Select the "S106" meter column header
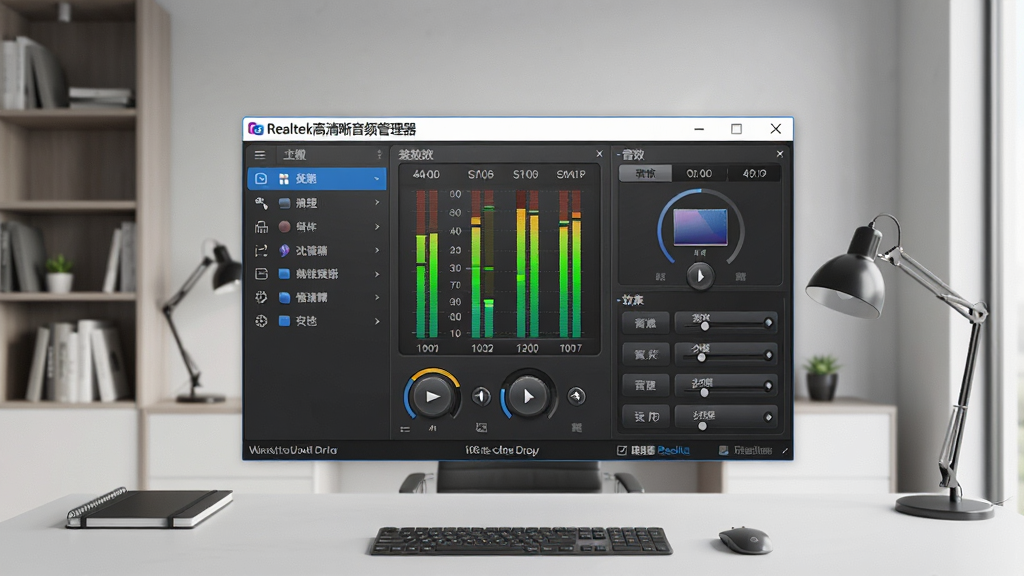1024x576 pixels. (x=481, y=174)
